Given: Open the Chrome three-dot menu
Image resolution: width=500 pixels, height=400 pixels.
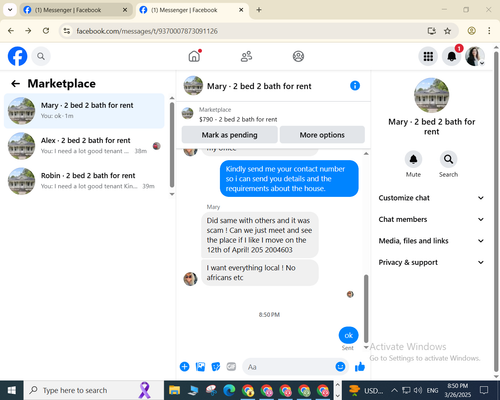Looking at the screenshot, I should (489, 31).
